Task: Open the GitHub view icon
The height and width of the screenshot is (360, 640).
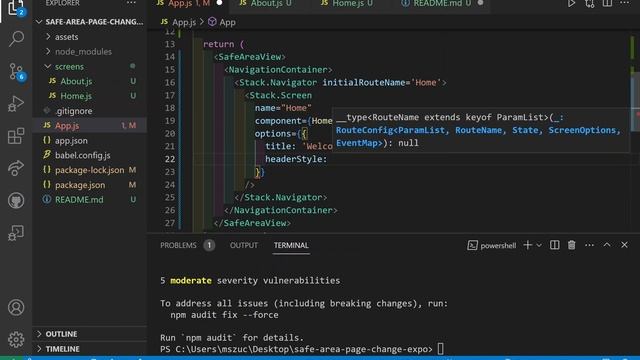Action: tap(16, 200)
